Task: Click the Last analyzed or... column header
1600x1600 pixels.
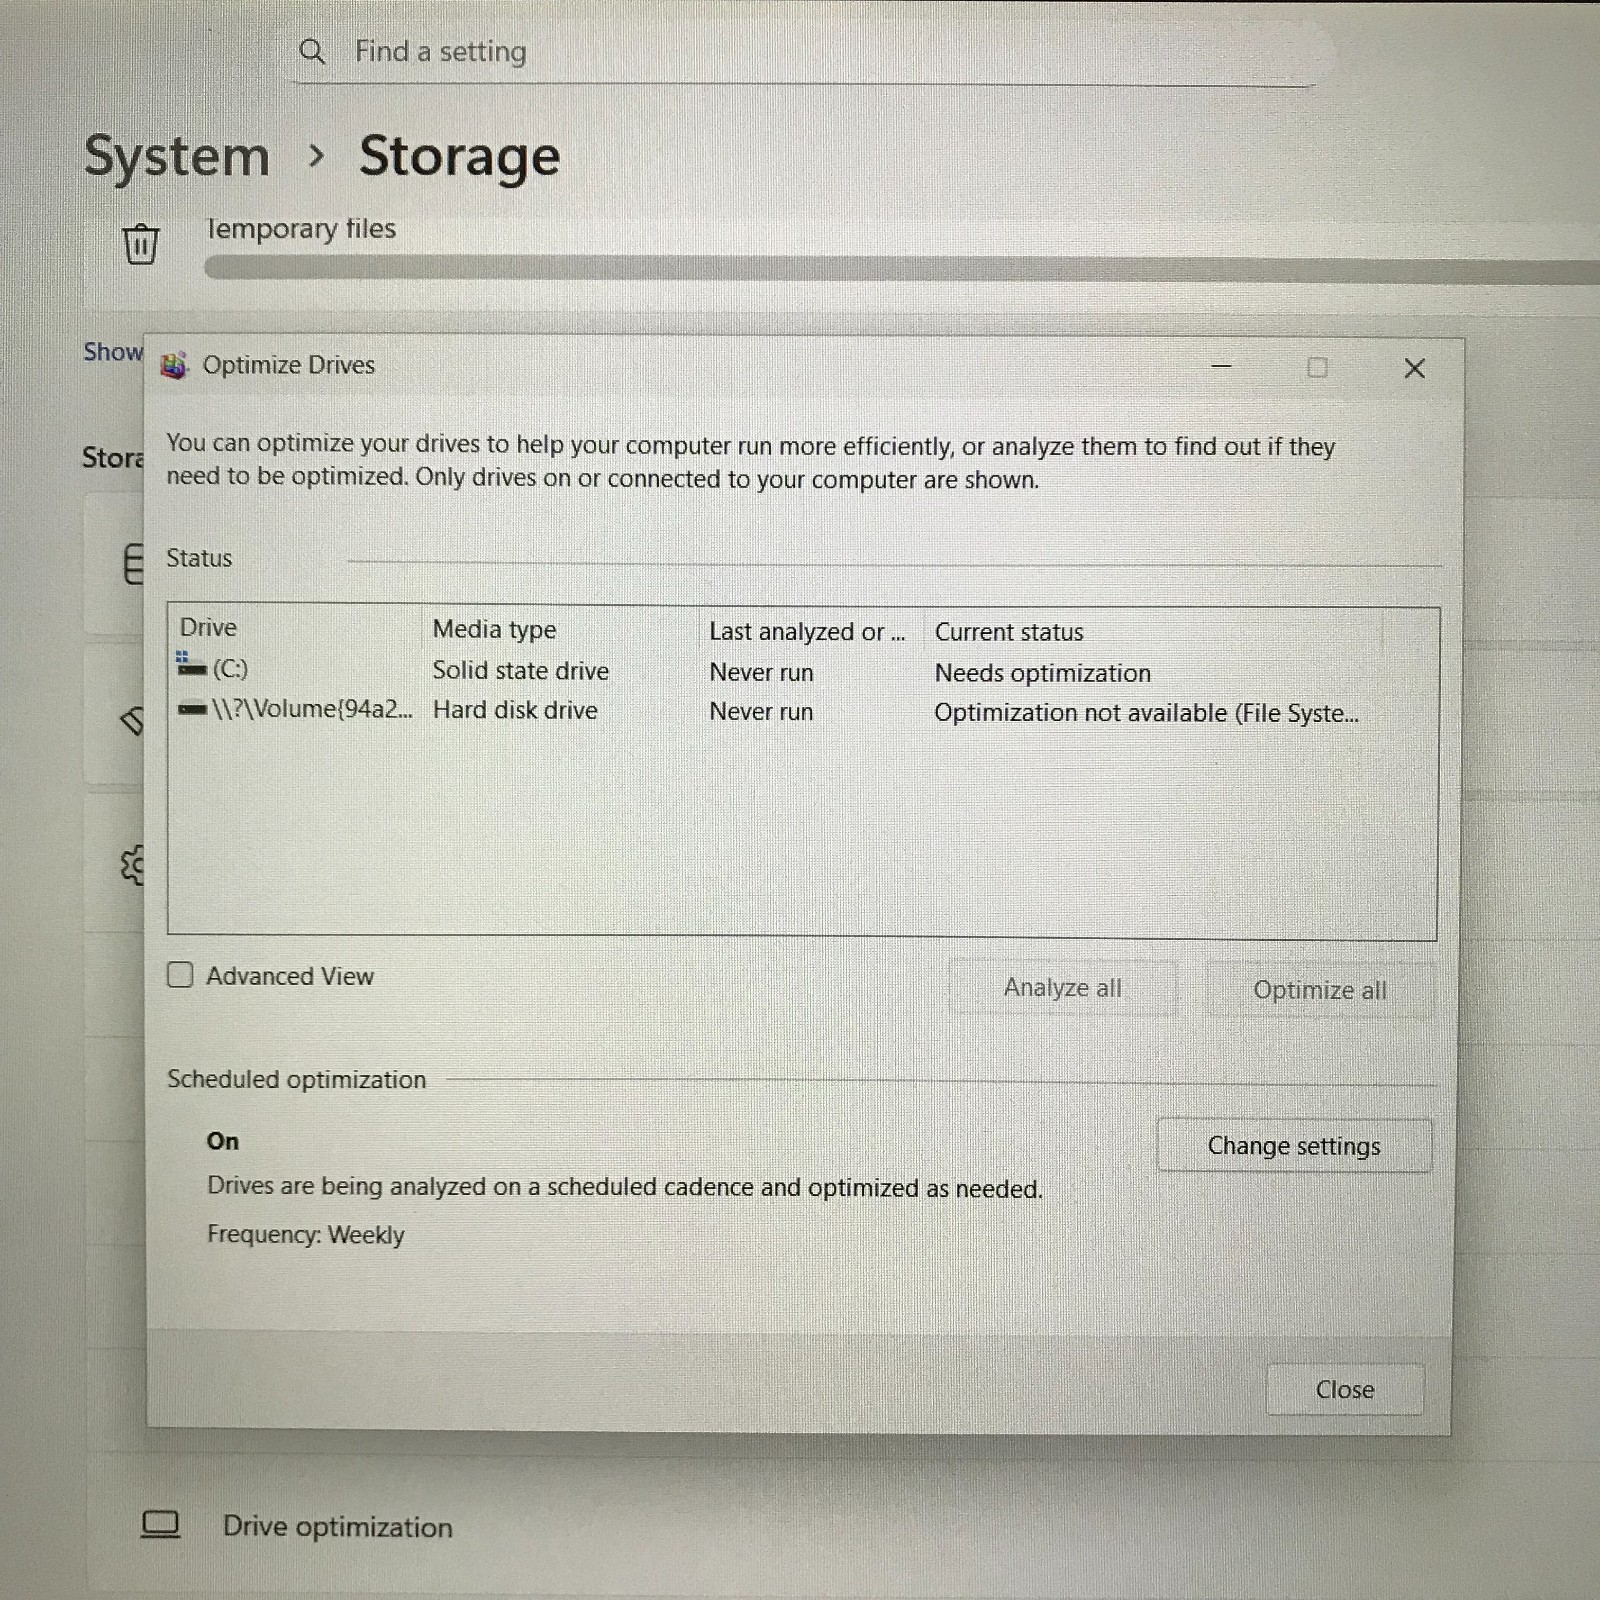Action: click(807, 632)
